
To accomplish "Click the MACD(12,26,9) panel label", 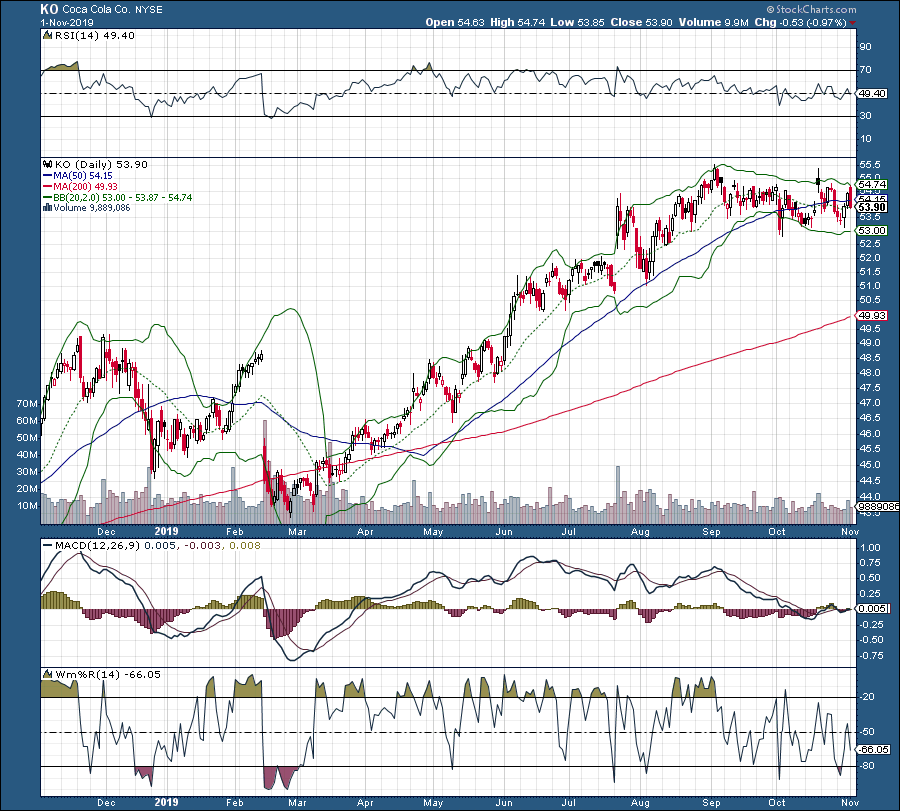I will (97, 545).
